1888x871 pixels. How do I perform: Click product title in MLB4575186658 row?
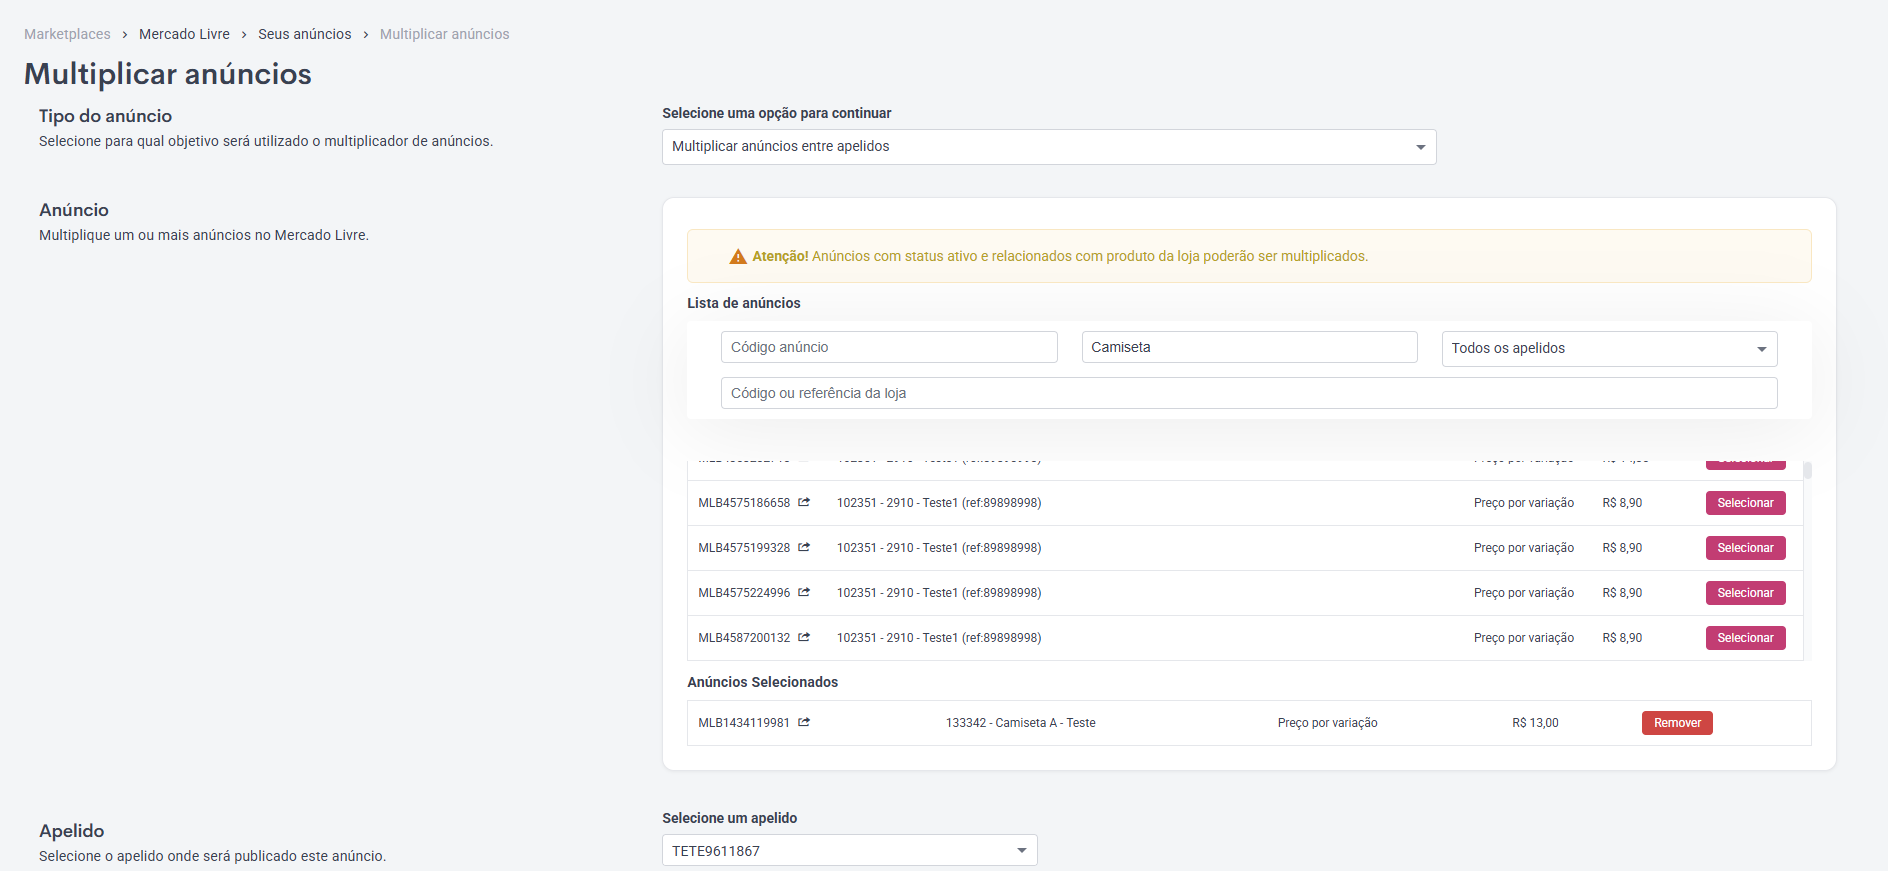939,503
